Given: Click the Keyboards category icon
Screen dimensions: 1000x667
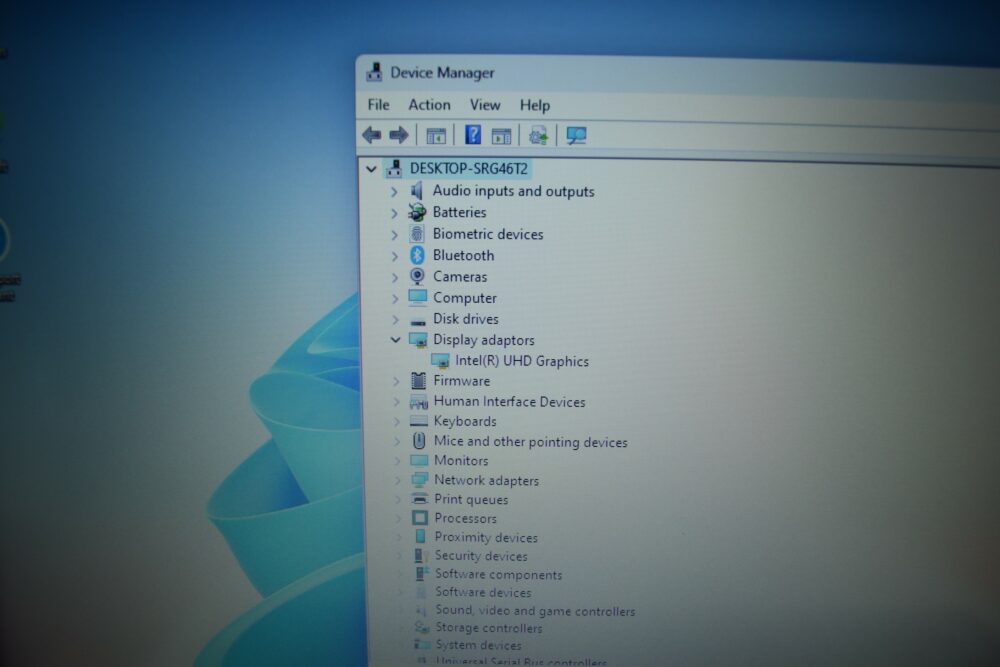Looking at the screenshot, I should (418, 421).
